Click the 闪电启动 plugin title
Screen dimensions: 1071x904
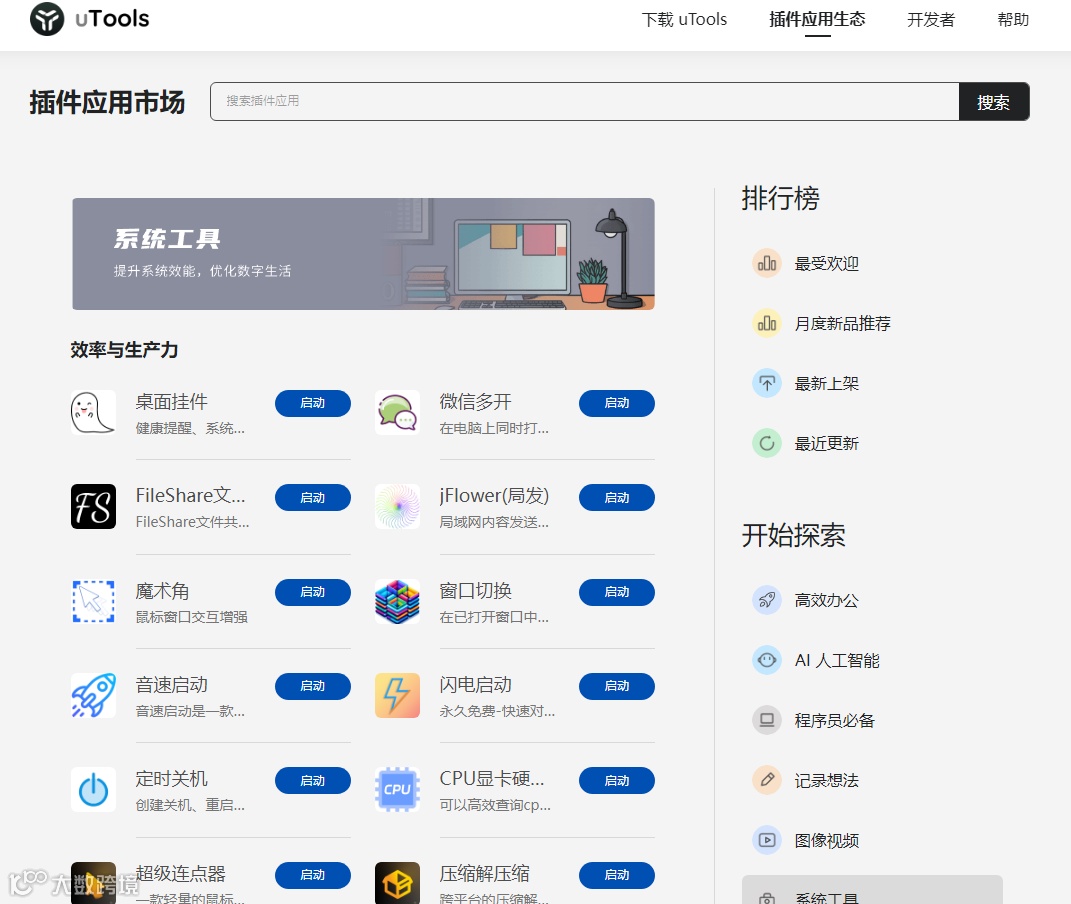point(475,685)
